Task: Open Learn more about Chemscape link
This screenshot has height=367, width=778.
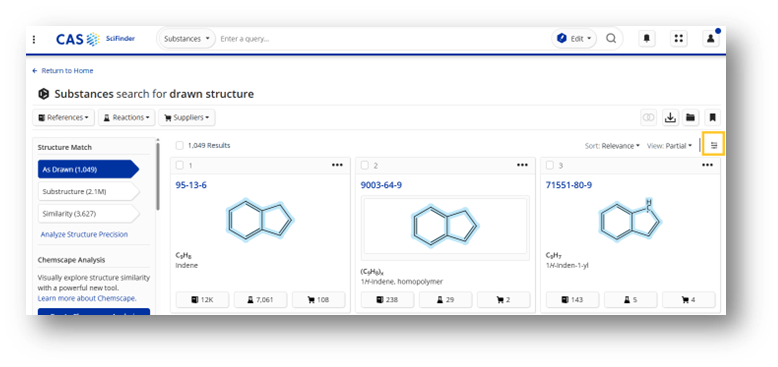Action: point(87,298)
